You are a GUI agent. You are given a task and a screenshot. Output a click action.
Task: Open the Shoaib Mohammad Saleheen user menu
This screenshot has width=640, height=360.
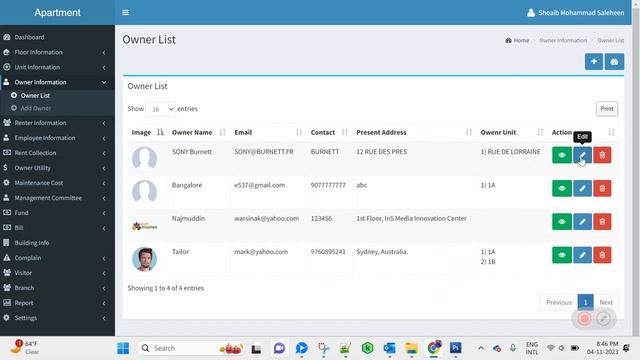576,13
